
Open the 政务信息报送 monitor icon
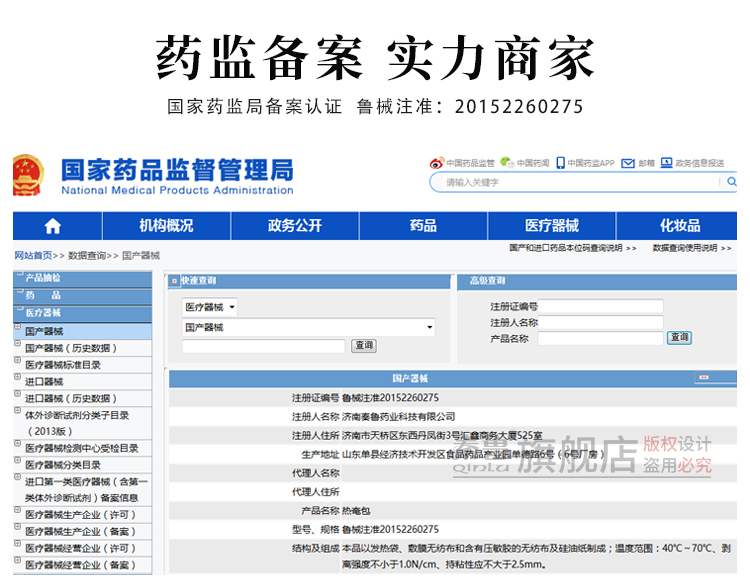tap(666, 163)
